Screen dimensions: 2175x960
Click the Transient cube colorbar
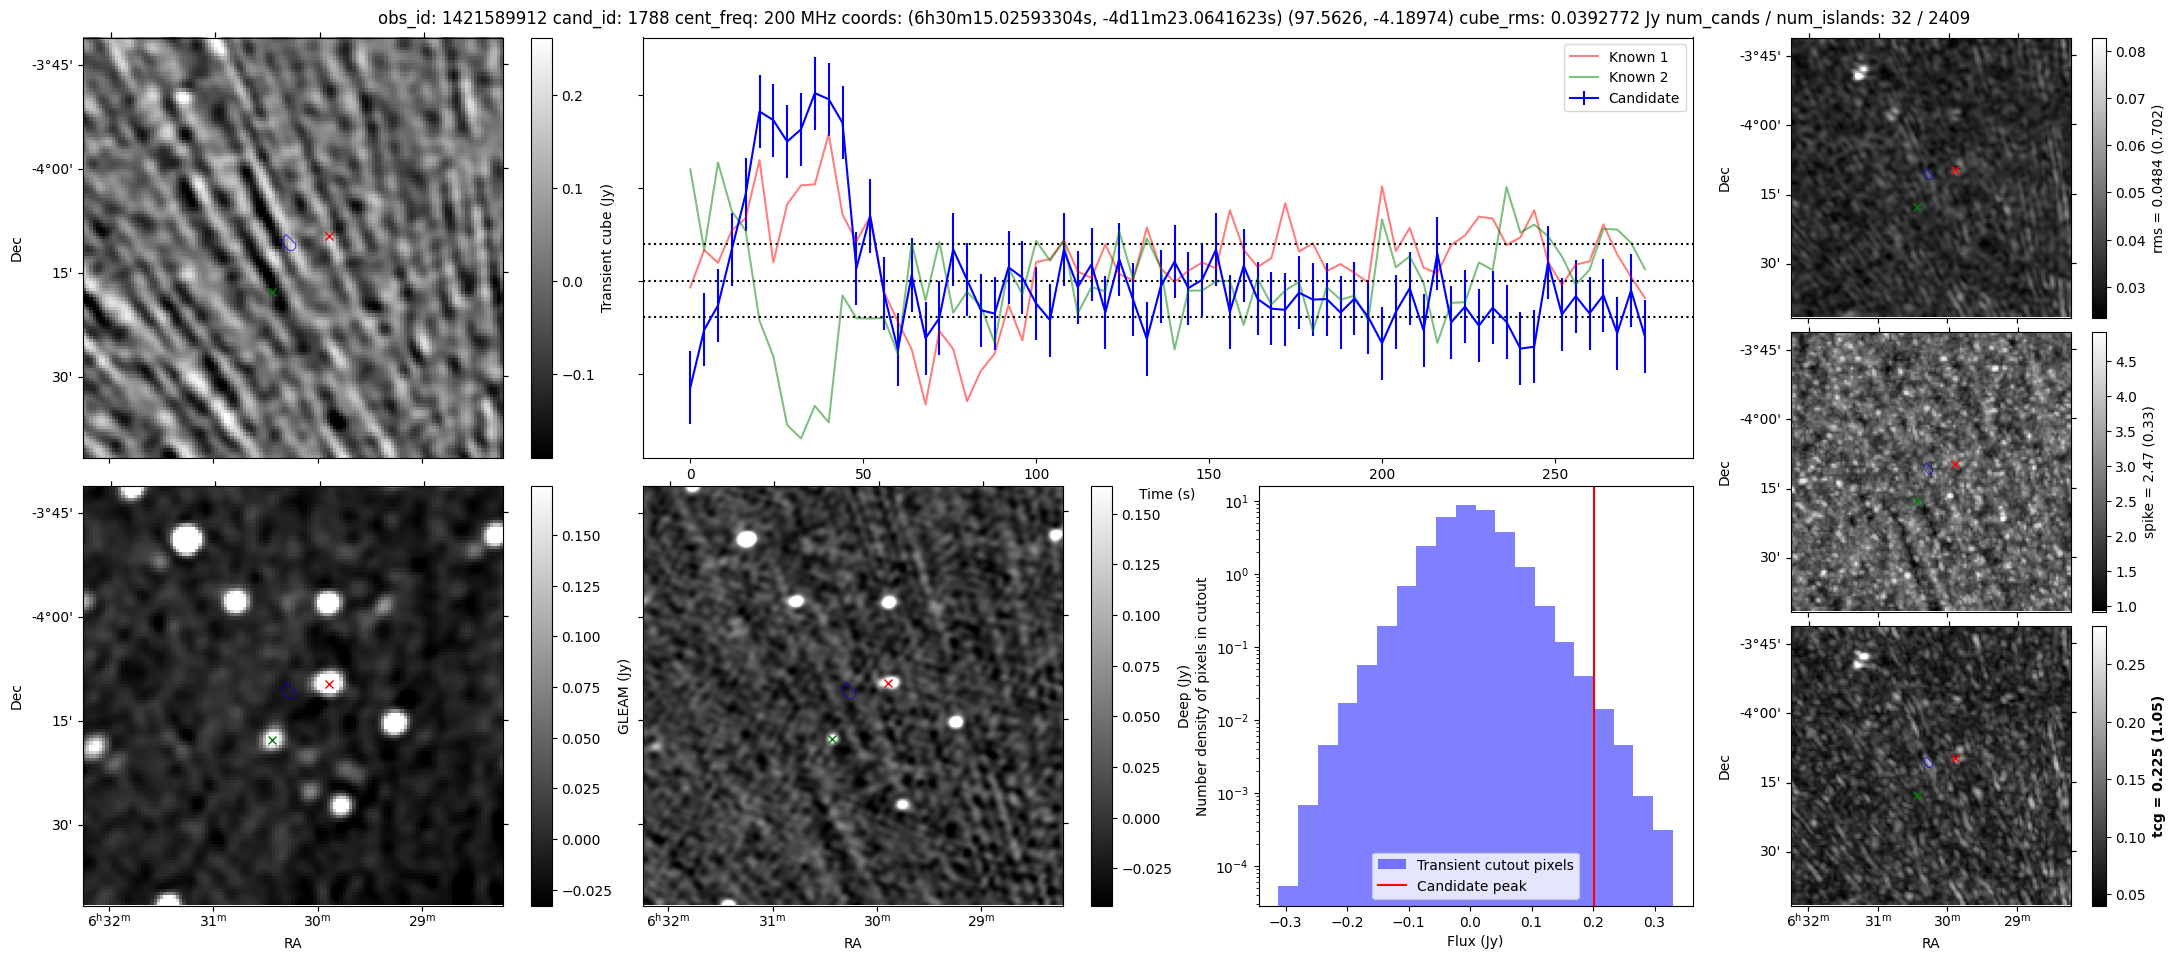coord(541,248)
